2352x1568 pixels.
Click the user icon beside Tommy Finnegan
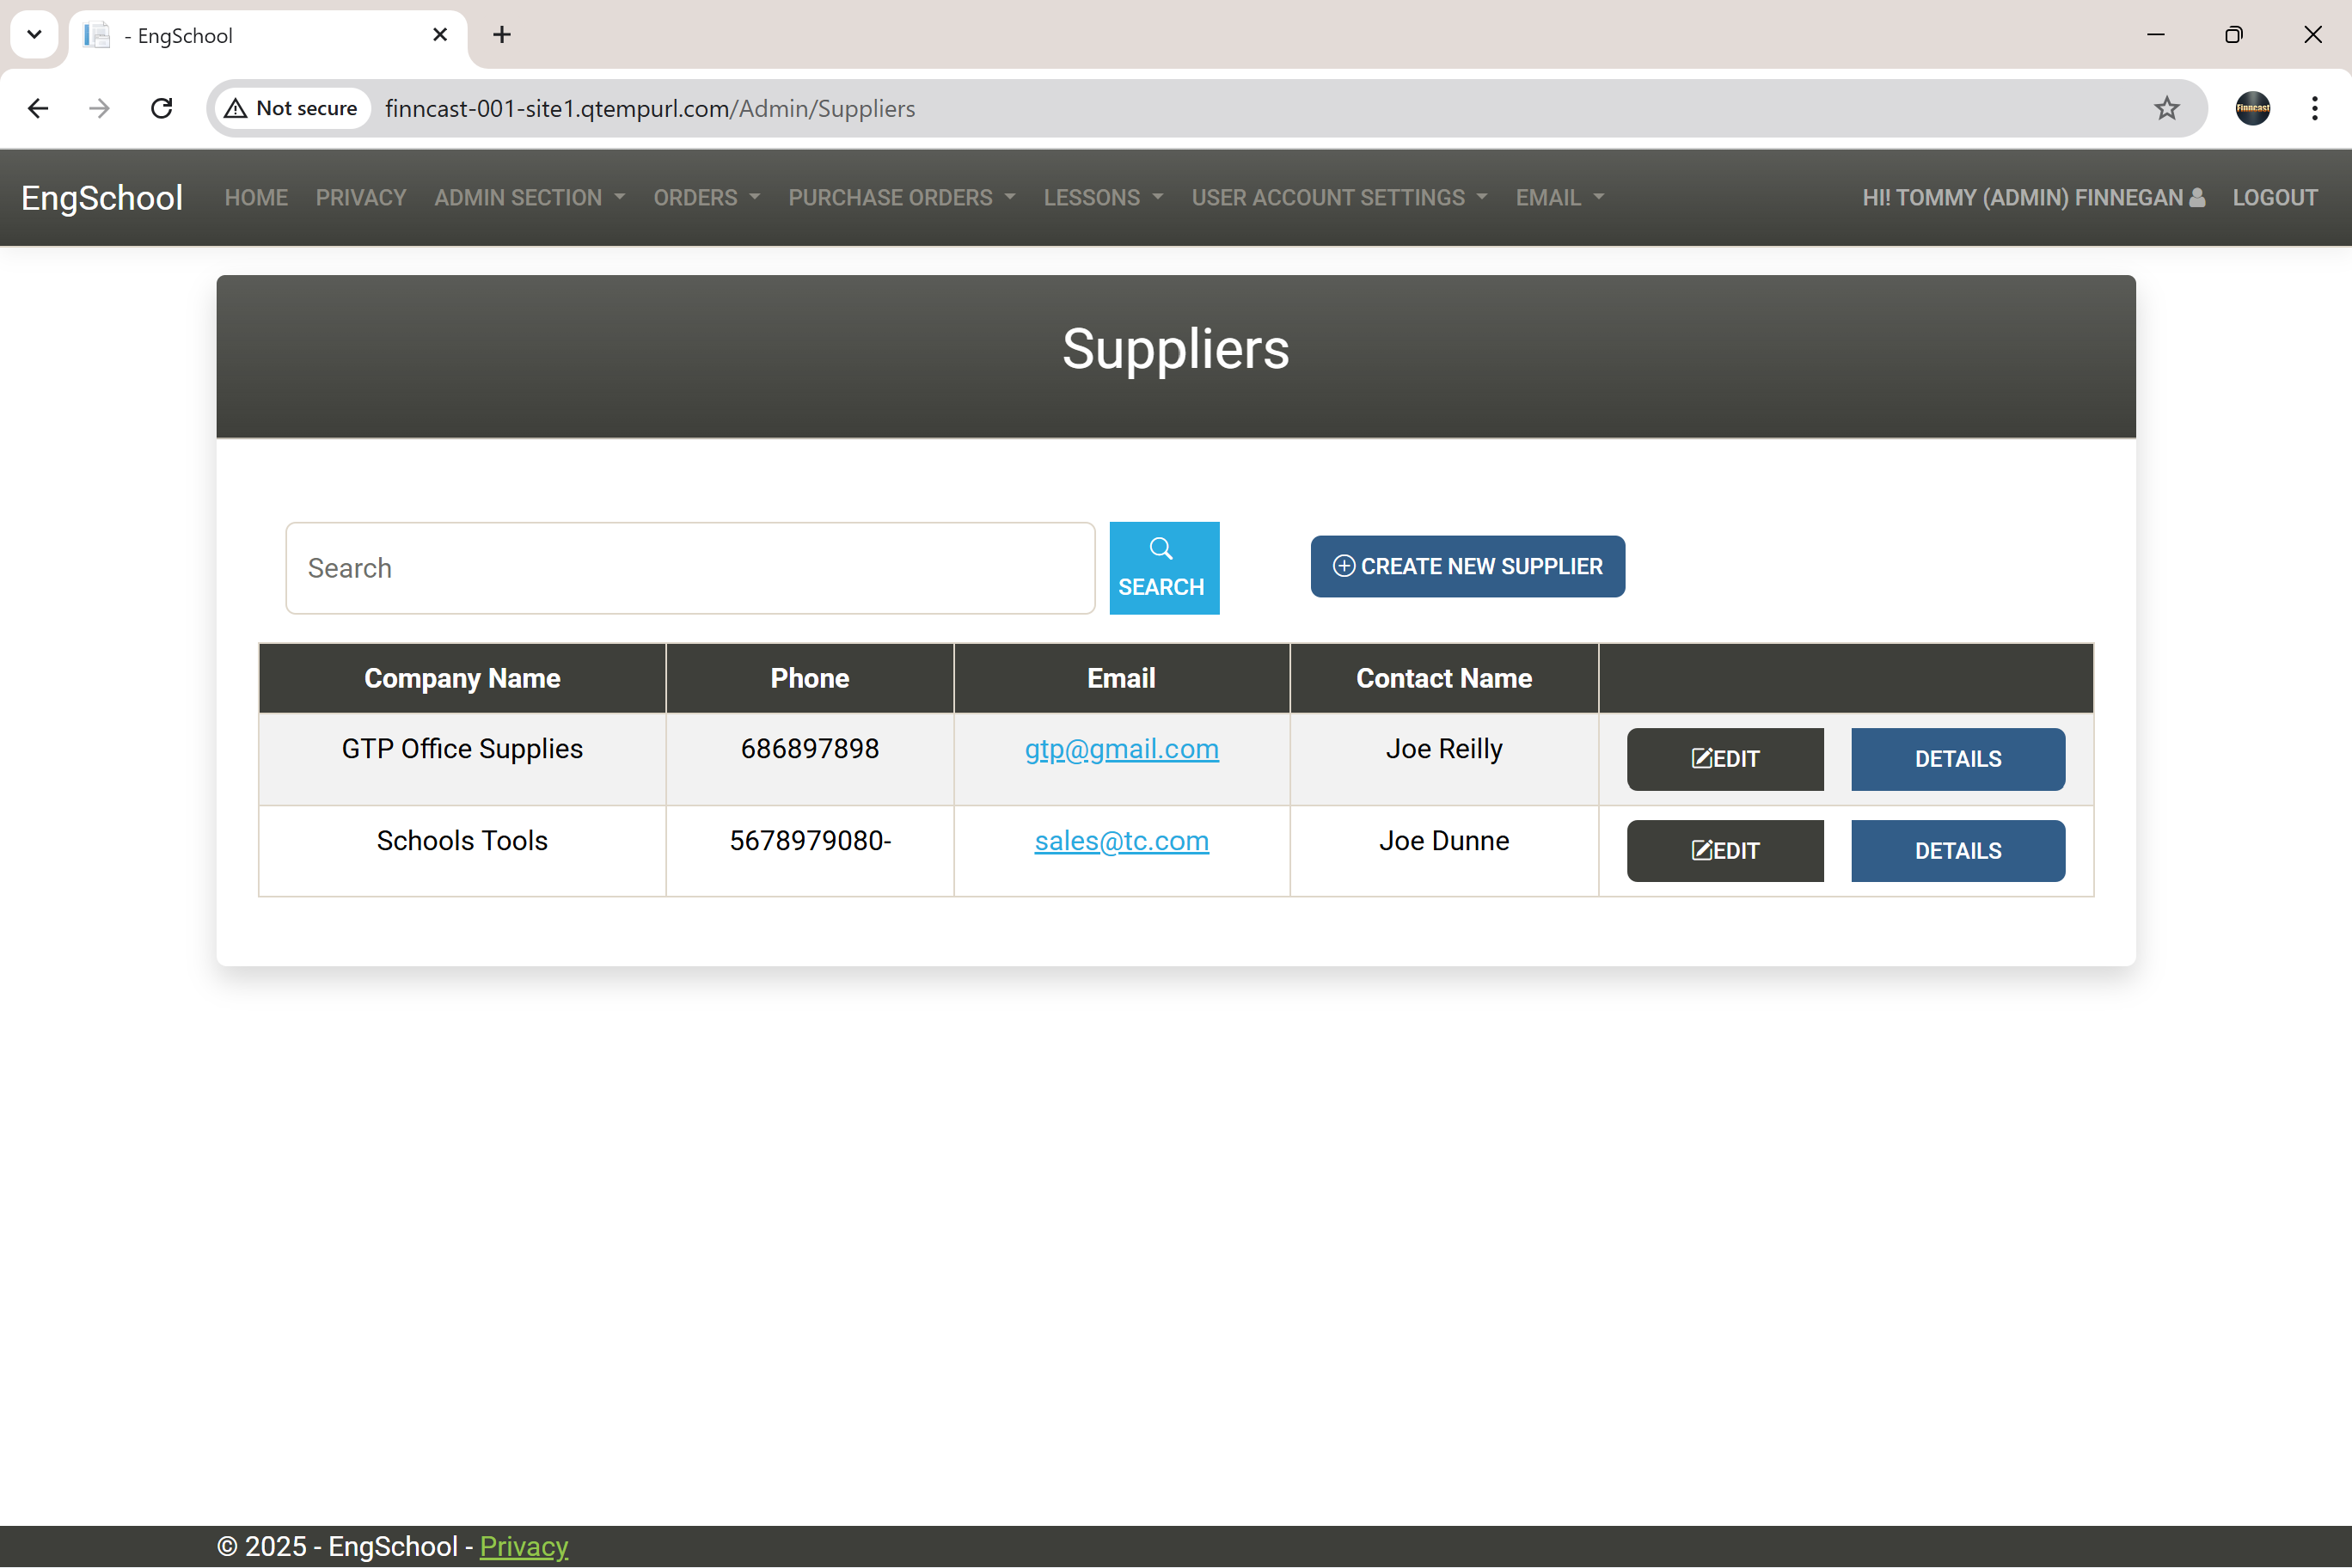click(x=2196, y=197)
